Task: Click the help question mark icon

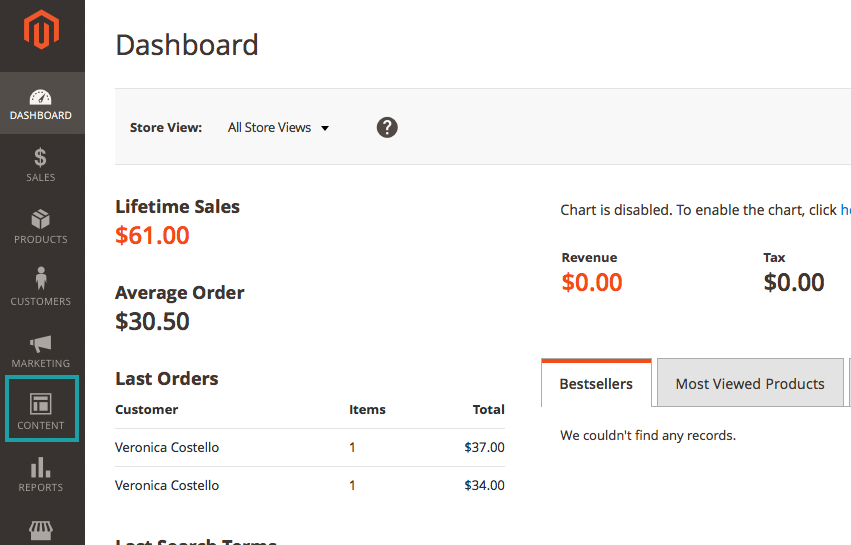Action: (x=387, y=127)
